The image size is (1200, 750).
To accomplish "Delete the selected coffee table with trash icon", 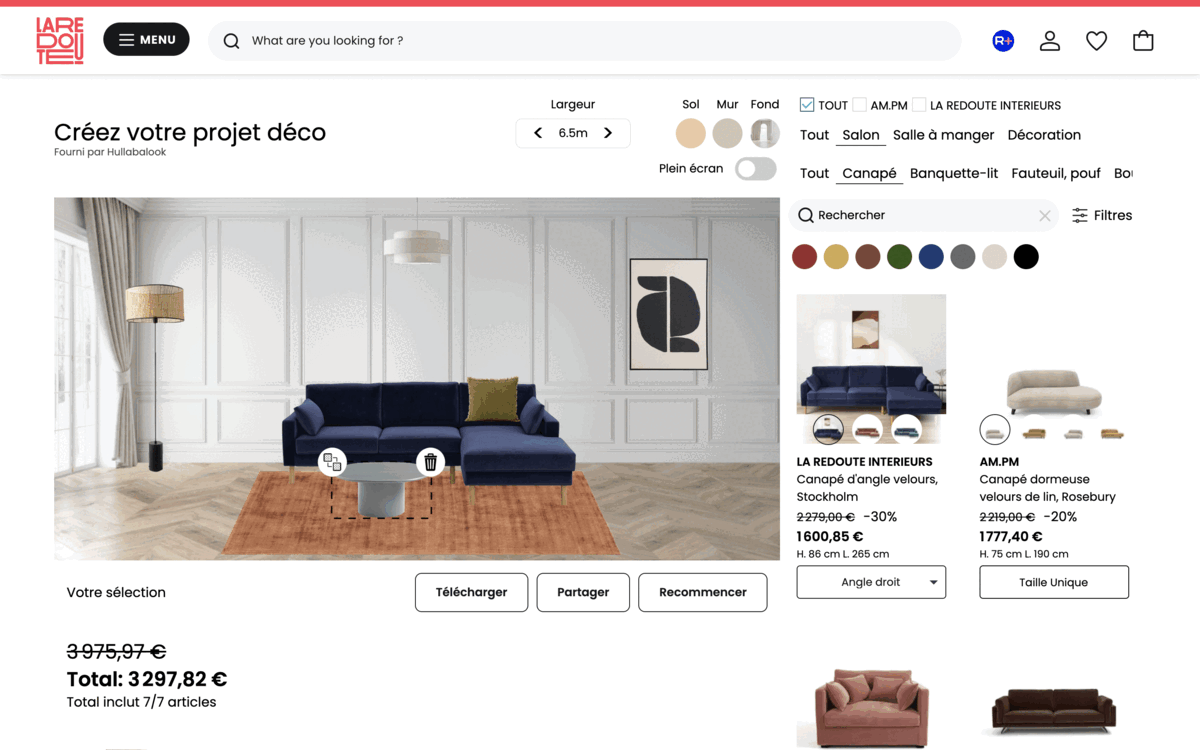I will click(430, 462).
